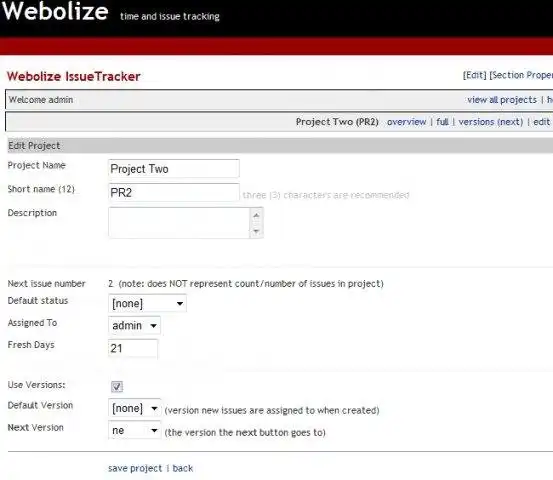553x480 pixels.
Task: Open the full project view link
Action: pos(442,122)
